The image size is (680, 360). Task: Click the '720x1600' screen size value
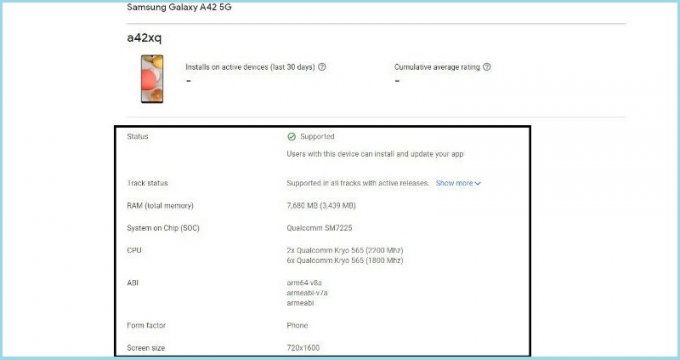point(303,348)
